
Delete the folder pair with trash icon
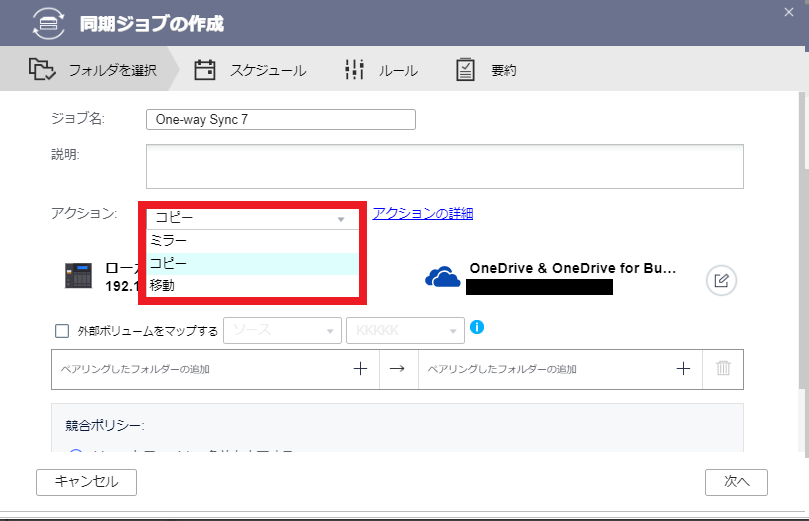coord(723,368)
